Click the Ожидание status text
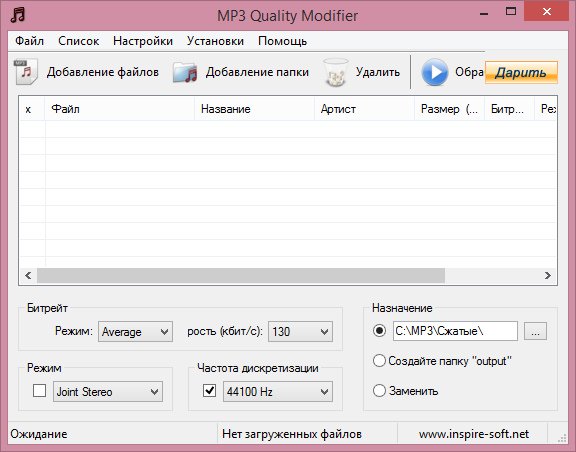Screen dimensions: 576x452 coord(39,434)
